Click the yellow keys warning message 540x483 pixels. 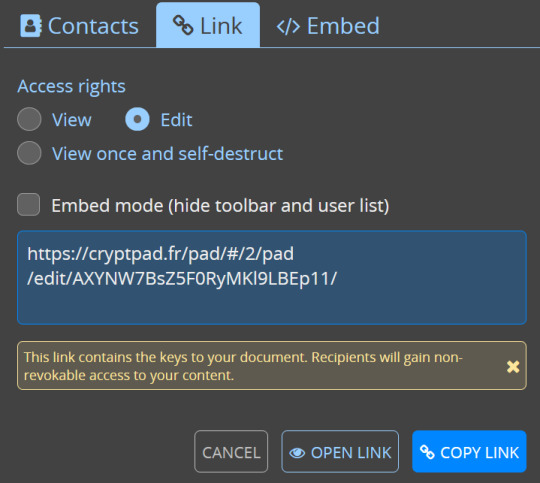click(272, 366)
